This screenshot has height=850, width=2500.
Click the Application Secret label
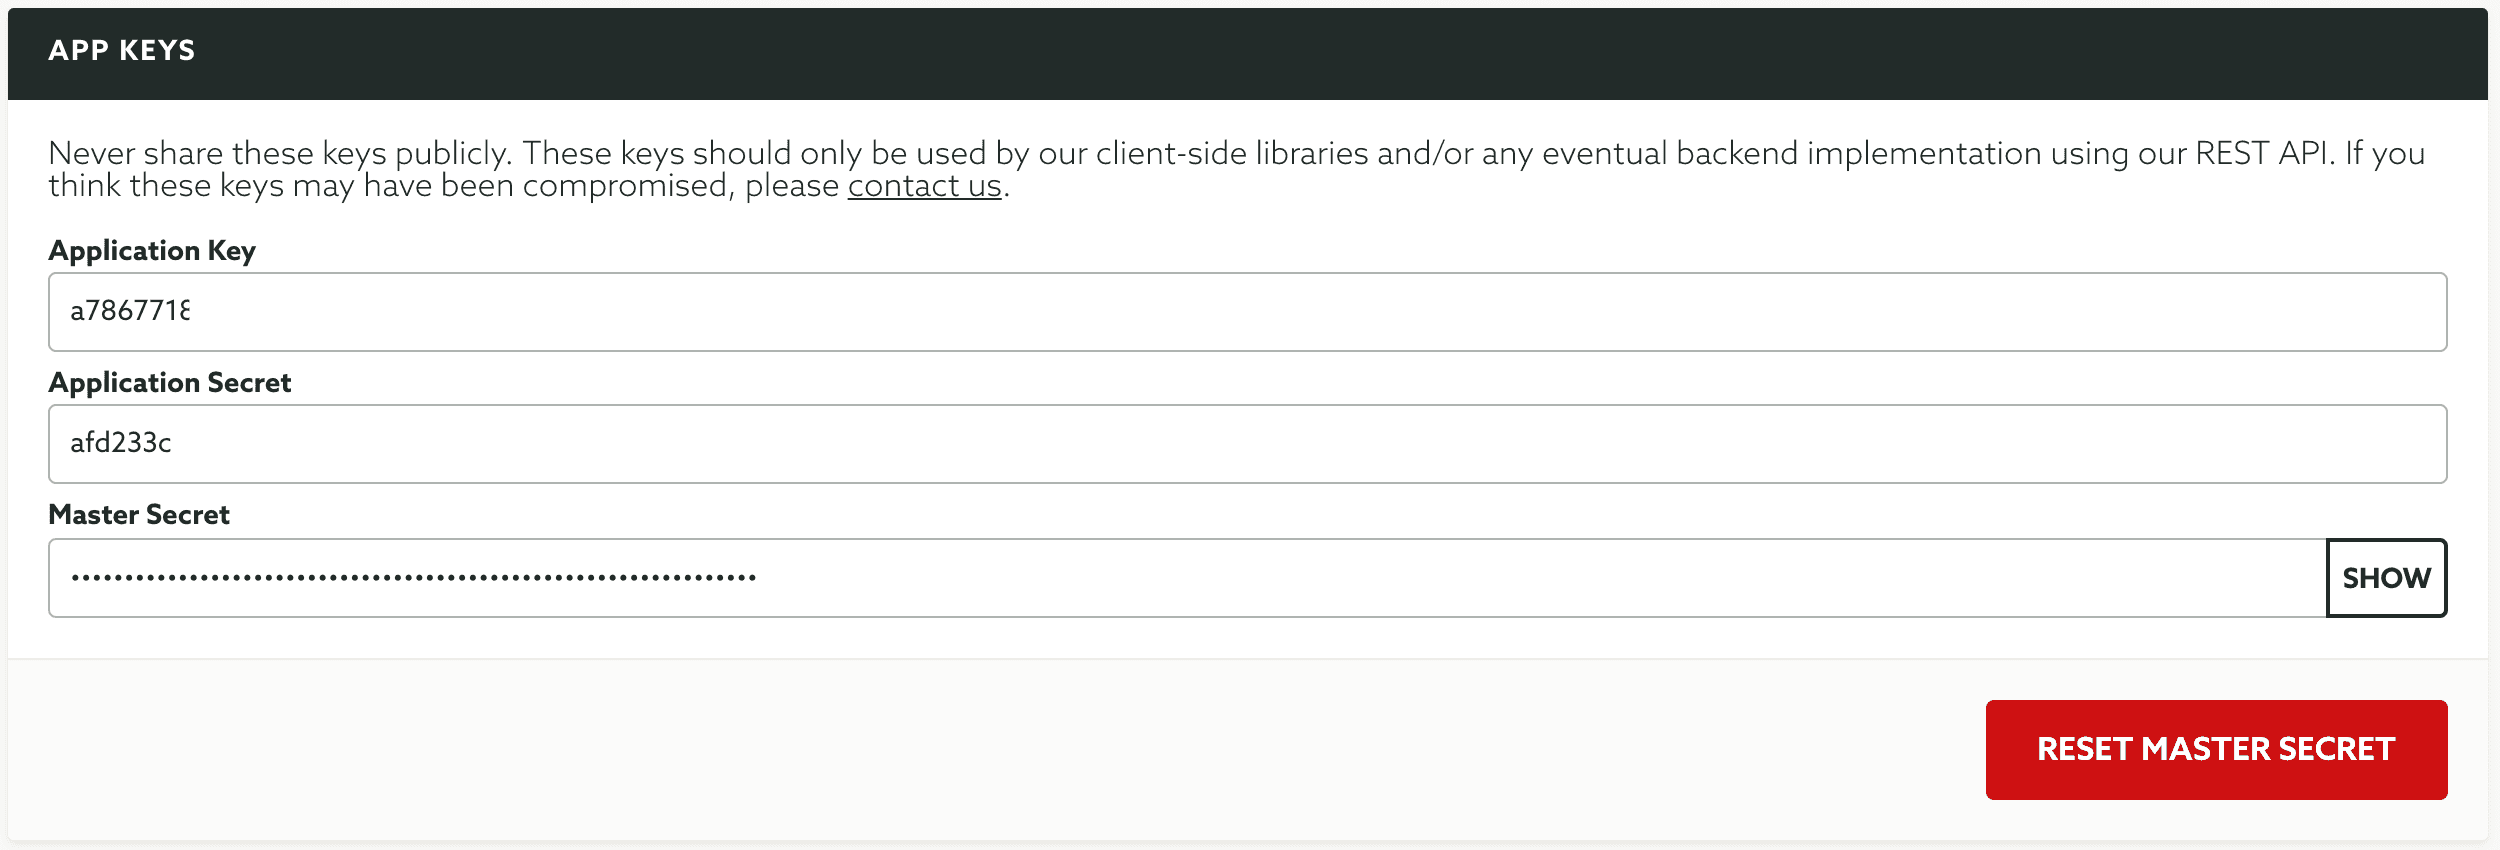tap(169, 382)
